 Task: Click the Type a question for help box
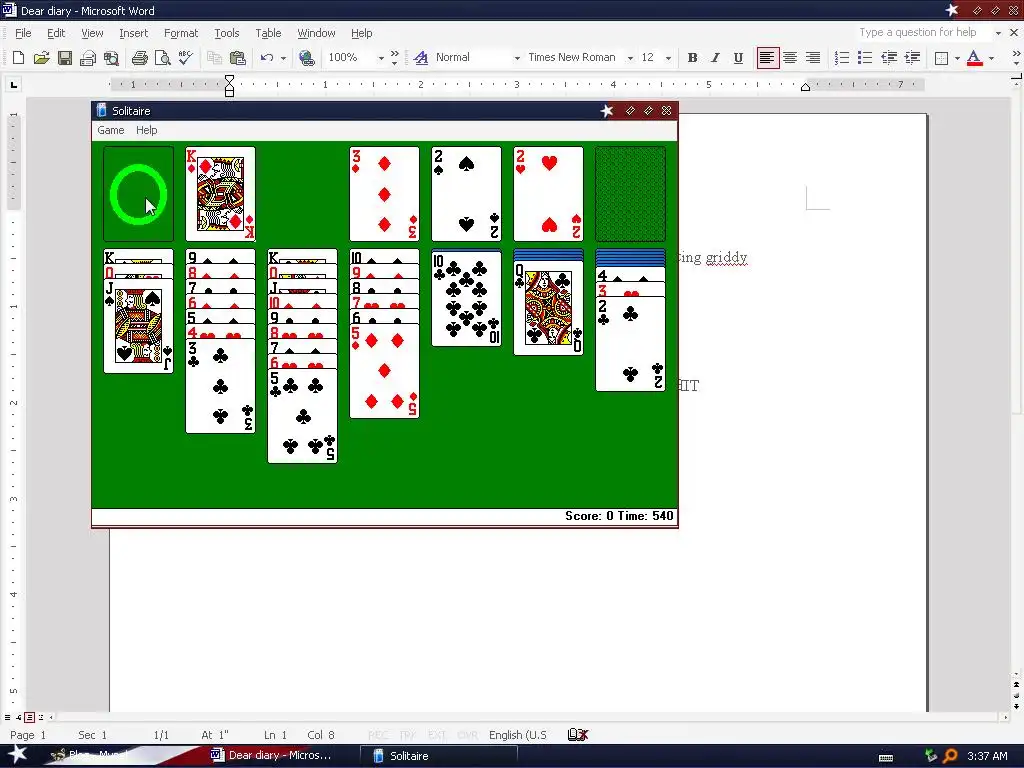[x=921, y=33]
